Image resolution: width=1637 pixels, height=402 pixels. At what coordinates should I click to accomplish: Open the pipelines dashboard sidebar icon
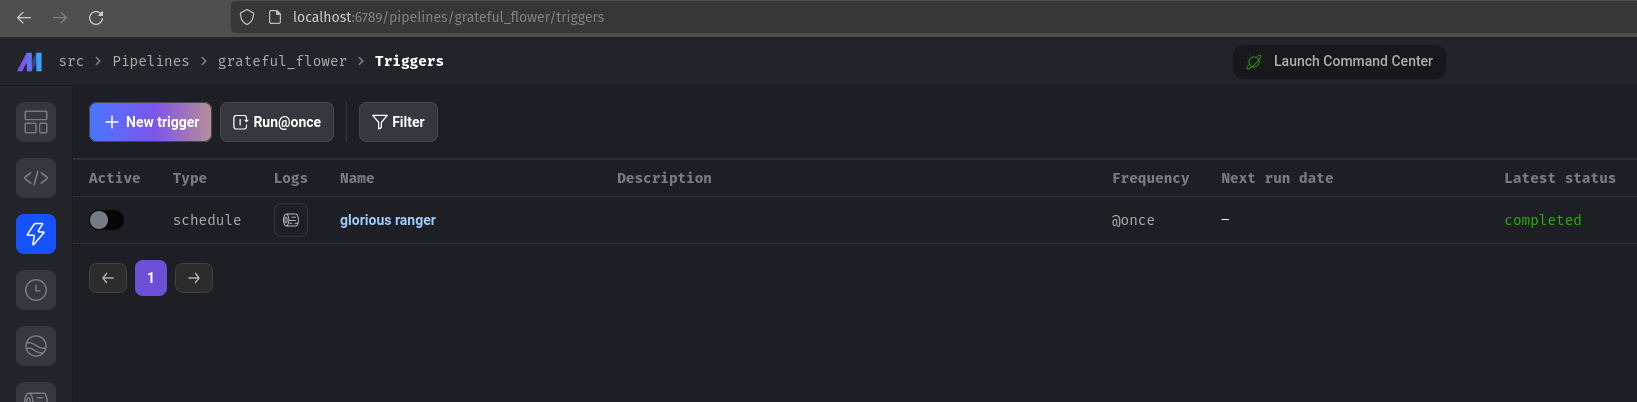[x=36, y=122]
